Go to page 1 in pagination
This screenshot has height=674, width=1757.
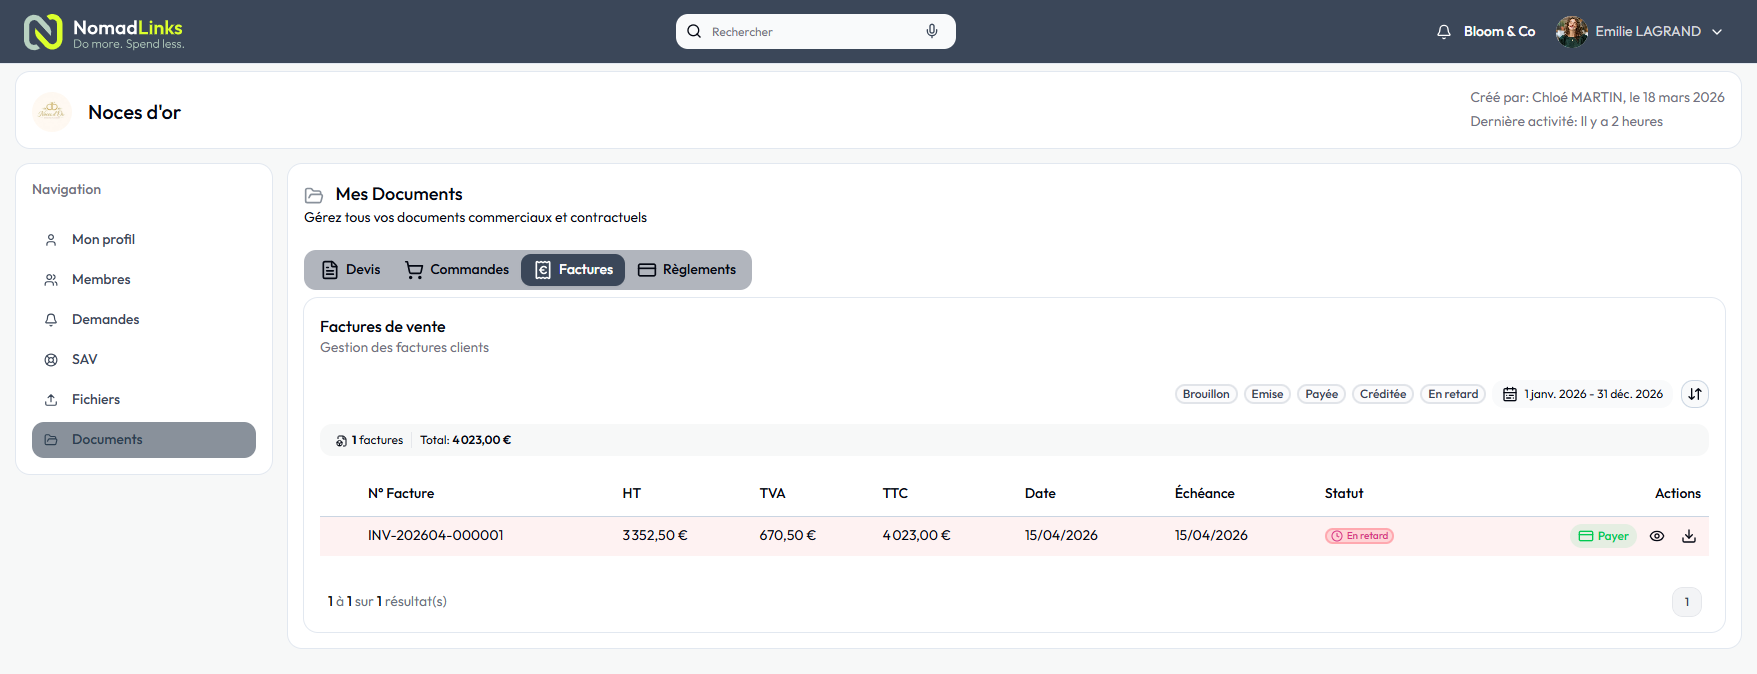click(1687, 602)
